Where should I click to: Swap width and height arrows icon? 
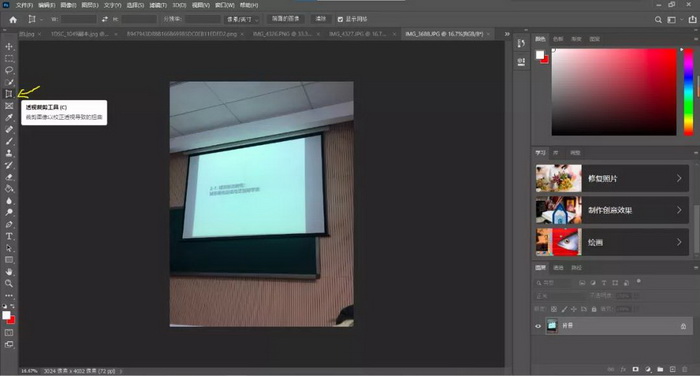pyautogui.click(x=104, y=19)
